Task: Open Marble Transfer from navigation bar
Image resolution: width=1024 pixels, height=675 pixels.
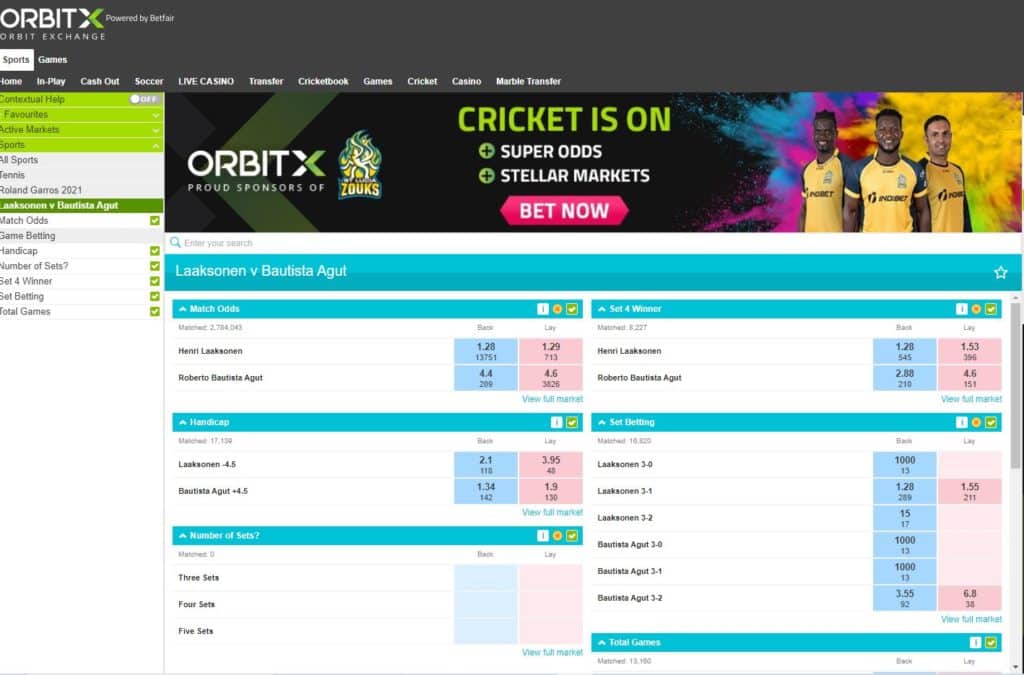Action: point(528,82)
